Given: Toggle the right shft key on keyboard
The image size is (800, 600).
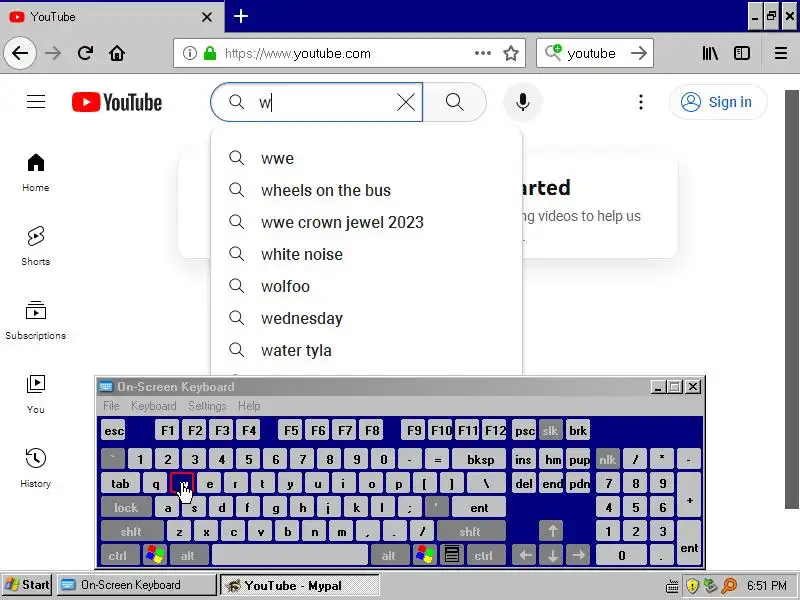Looking at the screenshot, I should [x=469, y=532].
